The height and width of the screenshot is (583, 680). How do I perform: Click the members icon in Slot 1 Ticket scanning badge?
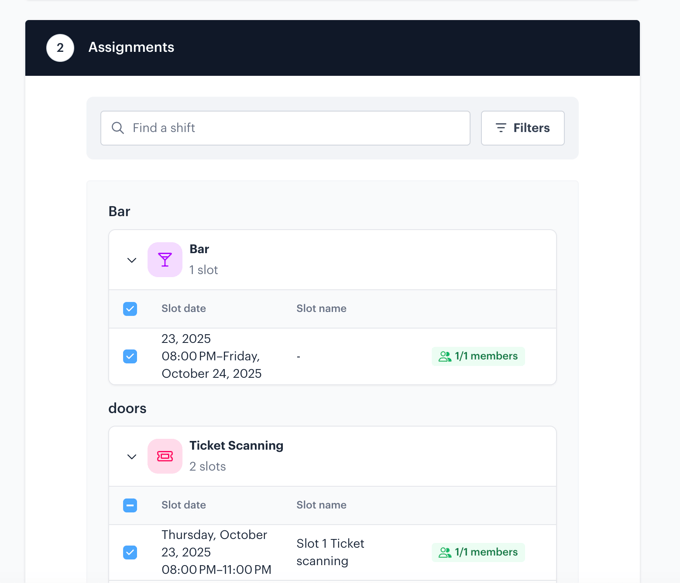coord(445,552)
